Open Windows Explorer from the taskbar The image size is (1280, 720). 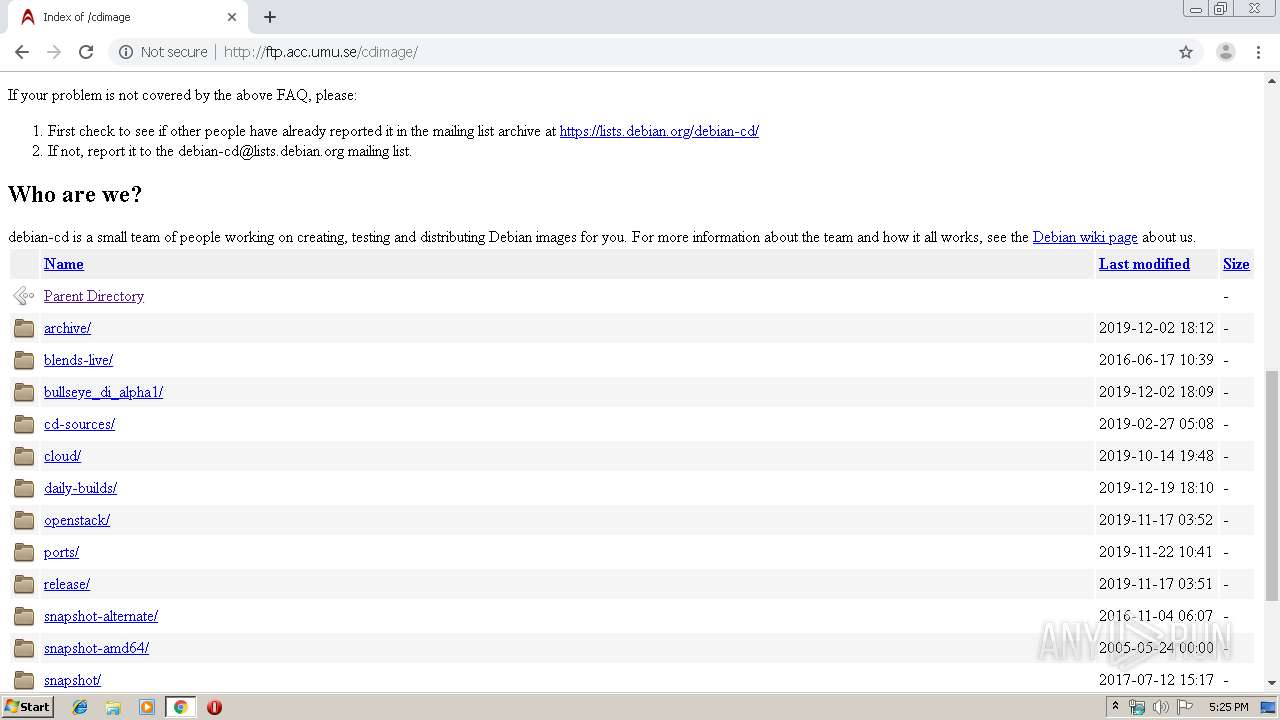tap(113, 707)
